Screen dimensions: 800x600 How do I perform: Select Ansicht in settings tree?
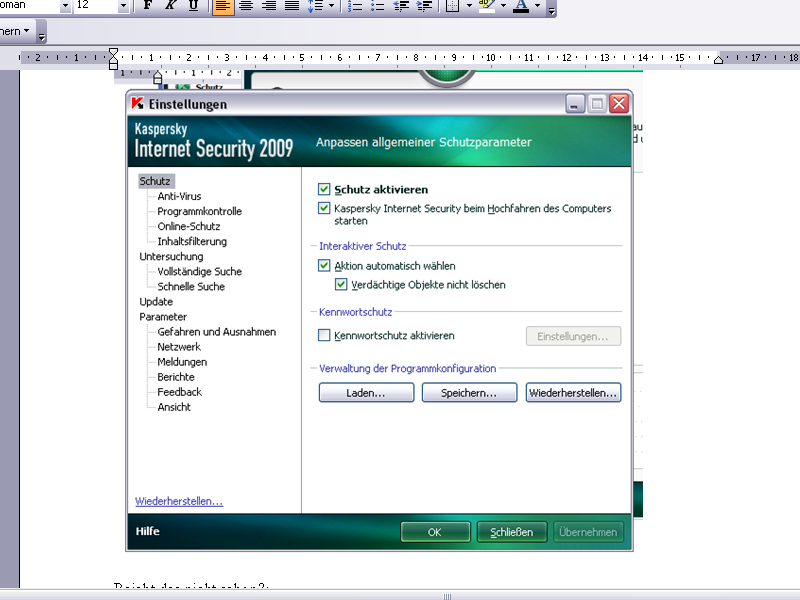(173, 407)
